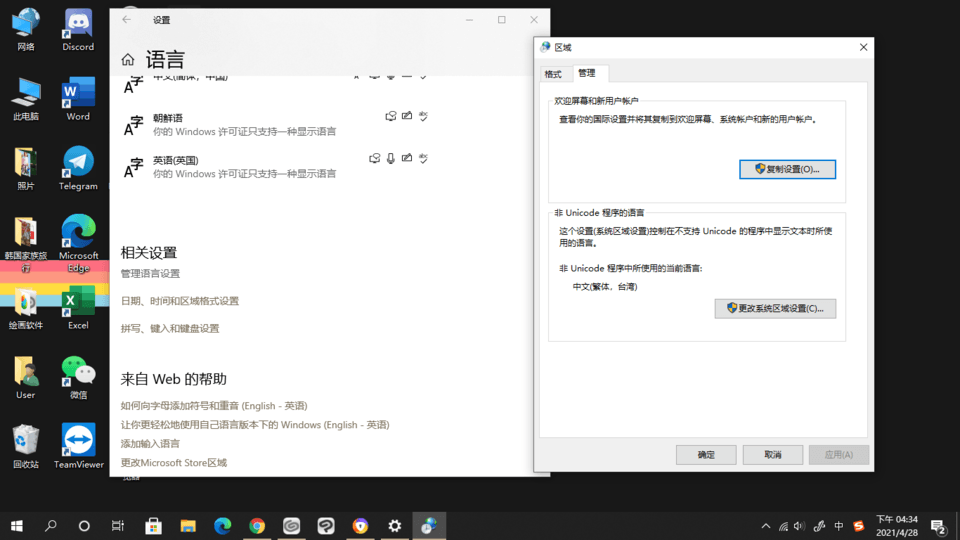Open the 日期、时间和区域格式设置 link
This screenshot has width=960, height=540.
180,301
